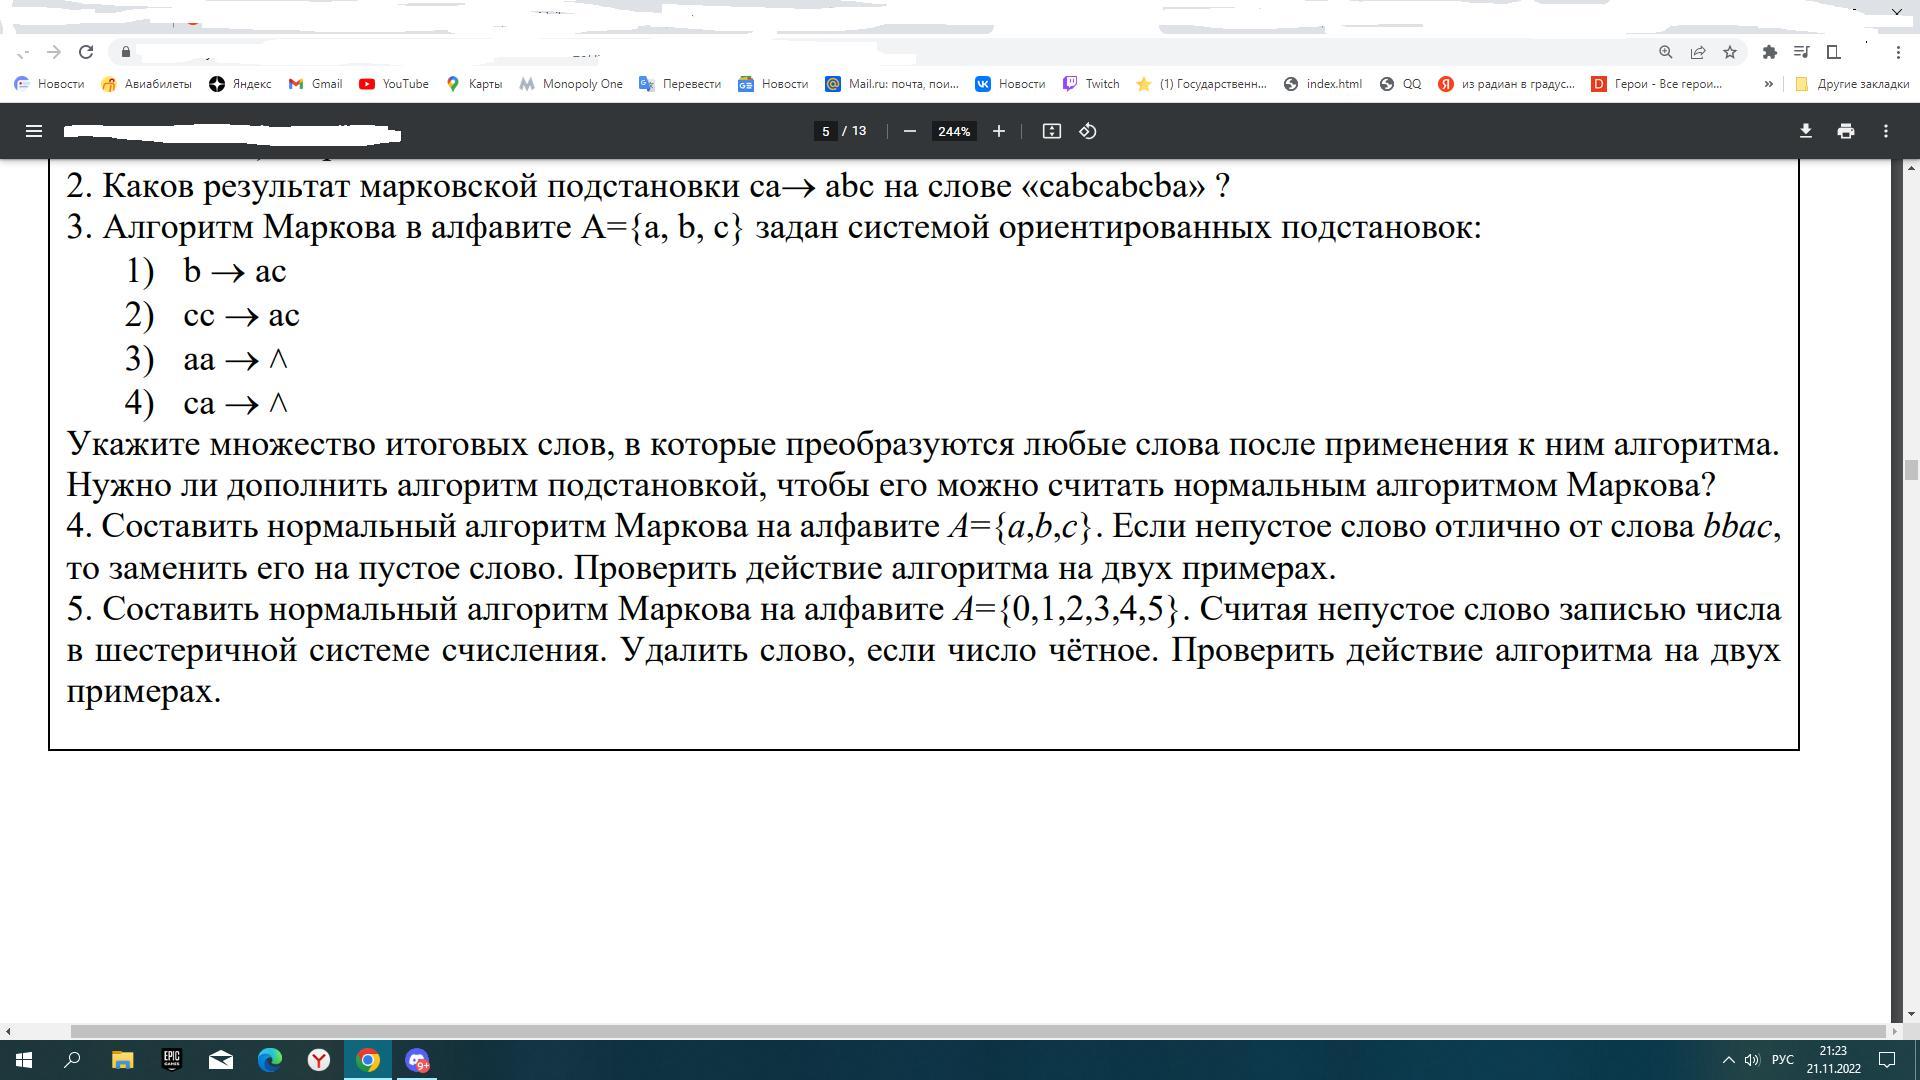
Task: Zoom out the PDF document
Action: [909, 131]
